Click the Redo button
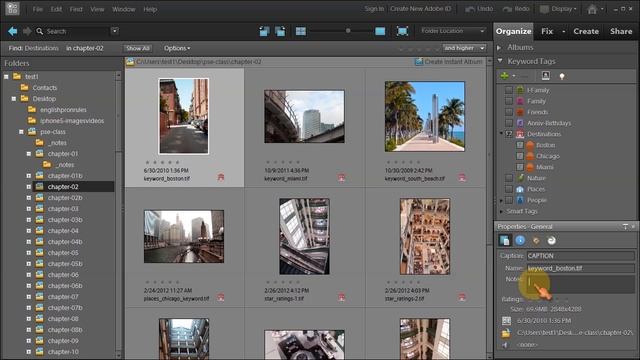 [x=516, y=9]
